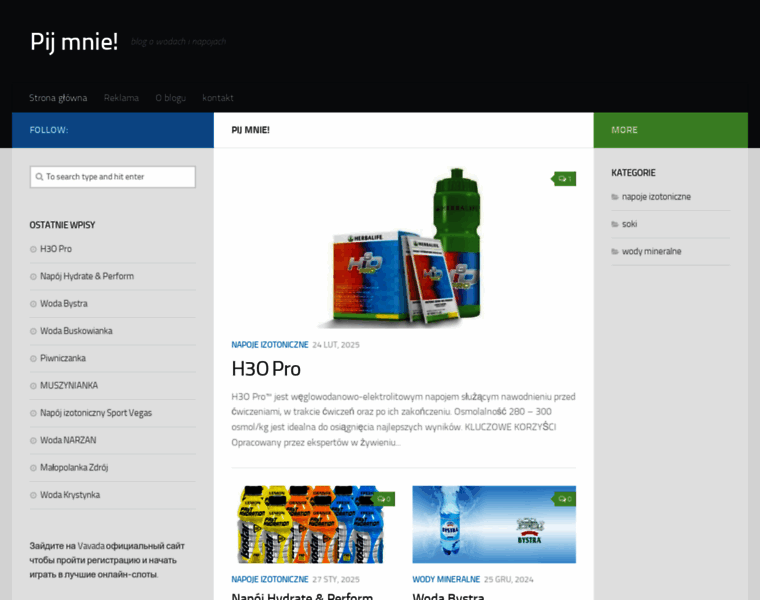
Task: Click NAPOJE IZOTONICZNE category above H3O Pro
Action: tap(269, 345)
